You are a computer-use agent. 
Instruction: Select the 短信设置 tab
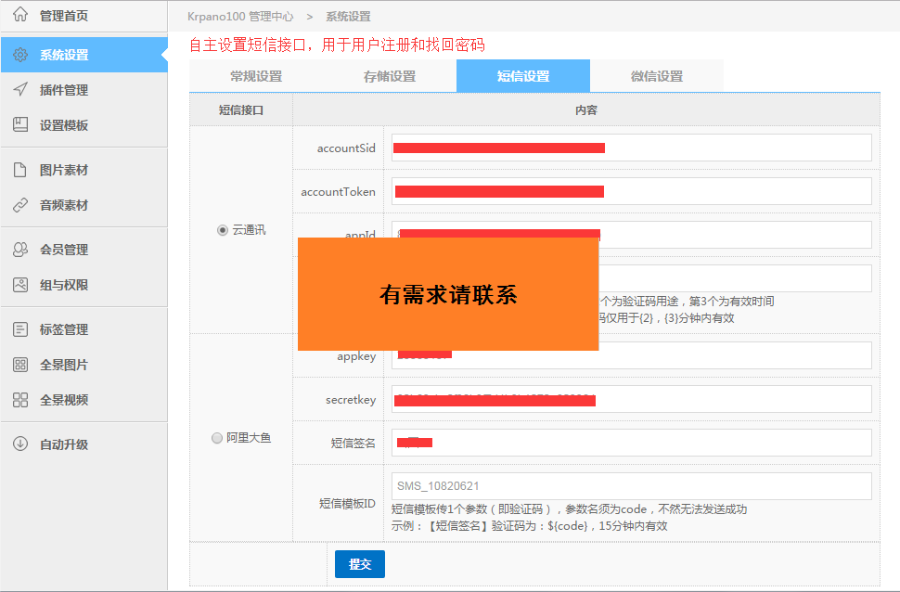tap(523, 75)
